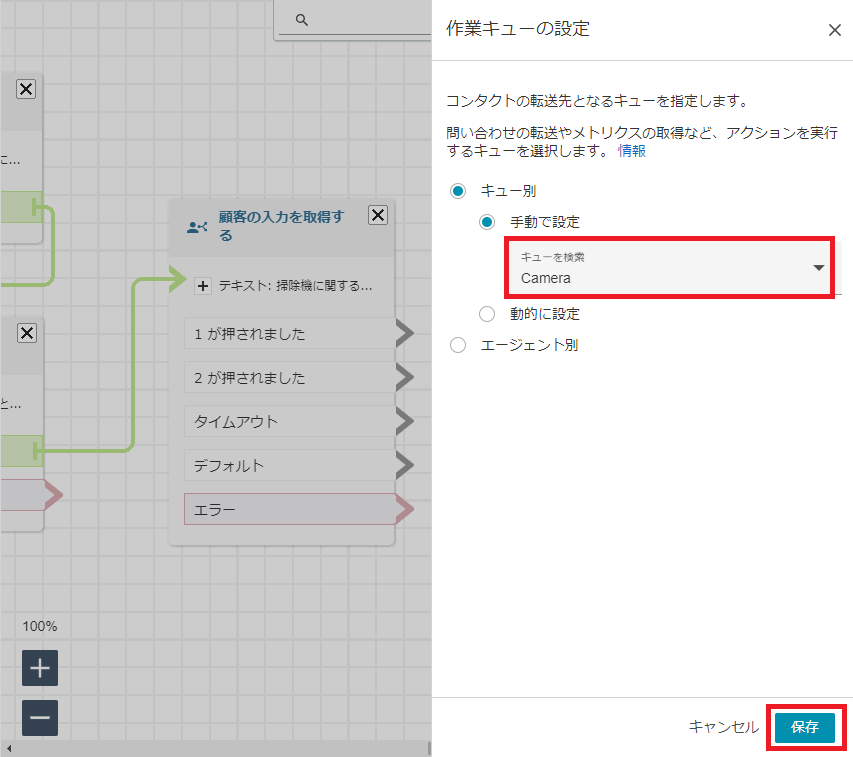This screenshot has width=853, height=757.
Task: Click the キャンセル button
Action: coord(724,727)
